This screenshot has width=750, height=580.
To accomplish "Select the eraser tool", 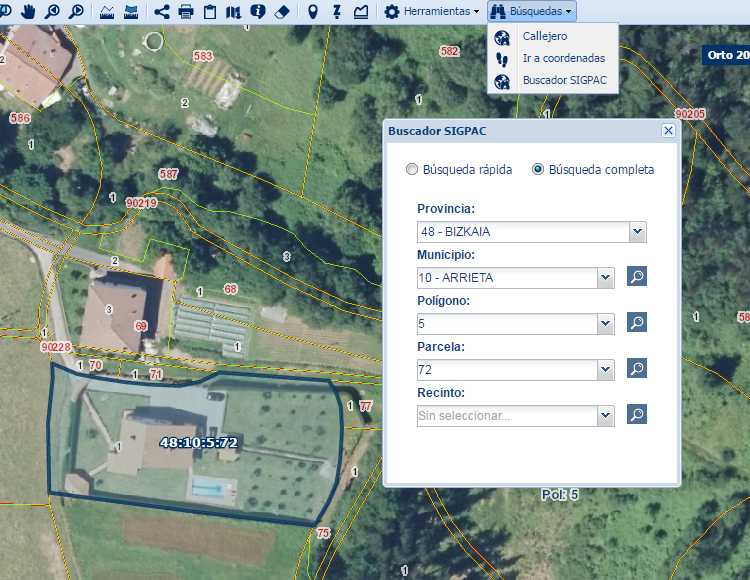I will click(281, 12).
